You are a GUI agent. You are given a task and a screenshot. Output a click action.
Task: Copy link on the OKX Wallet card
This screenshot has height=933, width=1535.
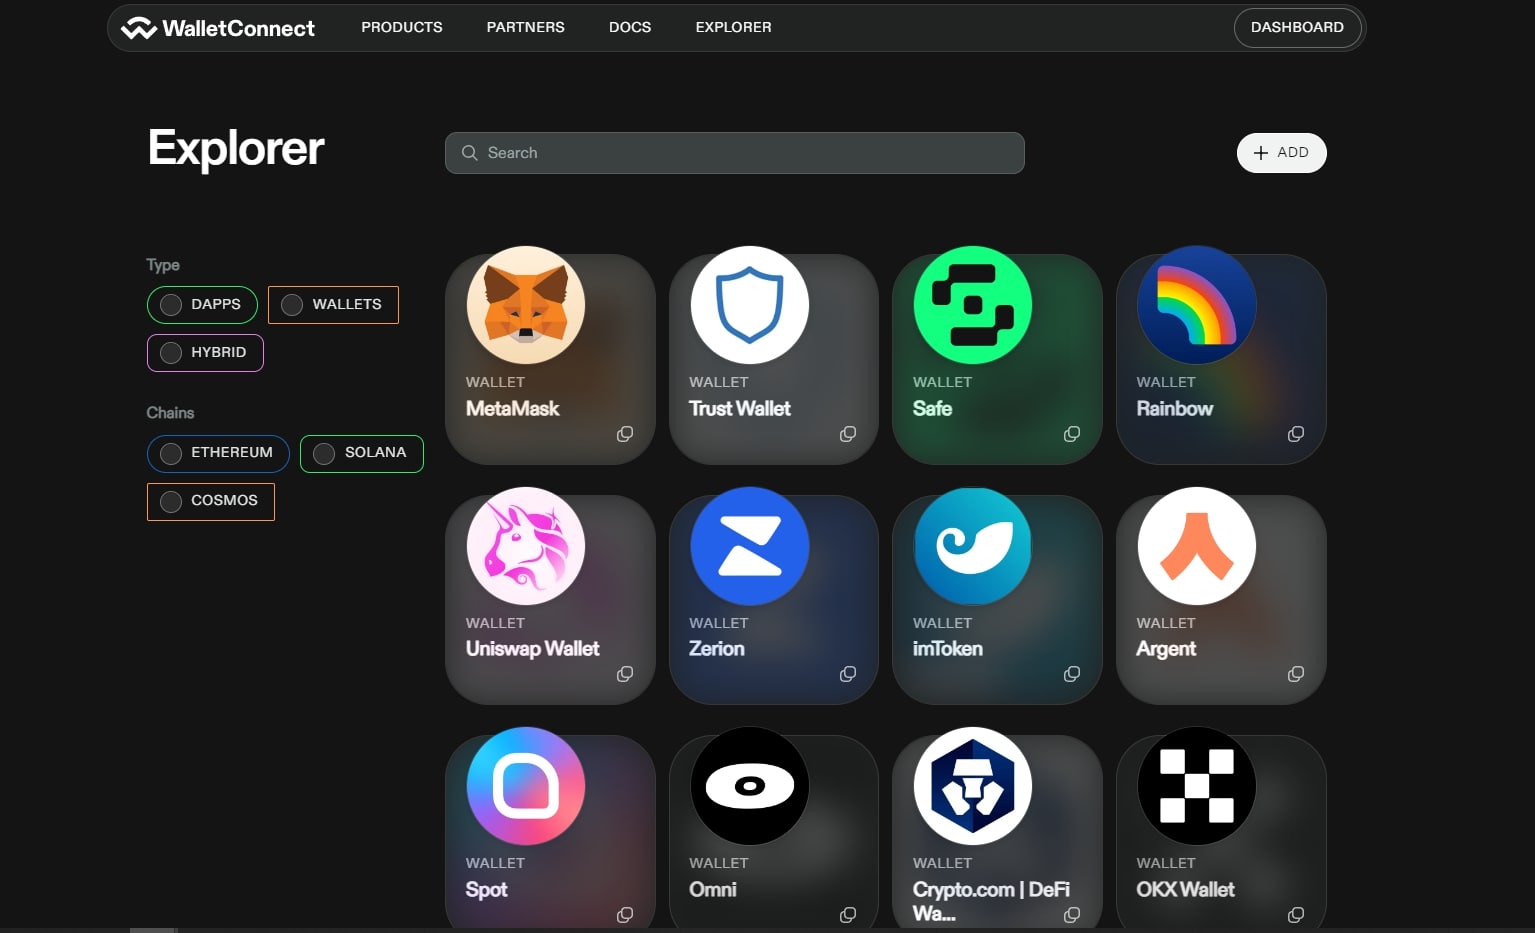coord(1296,915)
